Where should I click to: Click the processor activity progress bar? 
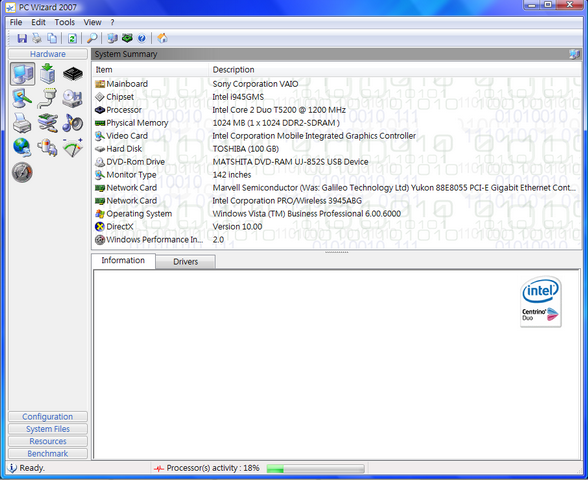click(315, 468)
